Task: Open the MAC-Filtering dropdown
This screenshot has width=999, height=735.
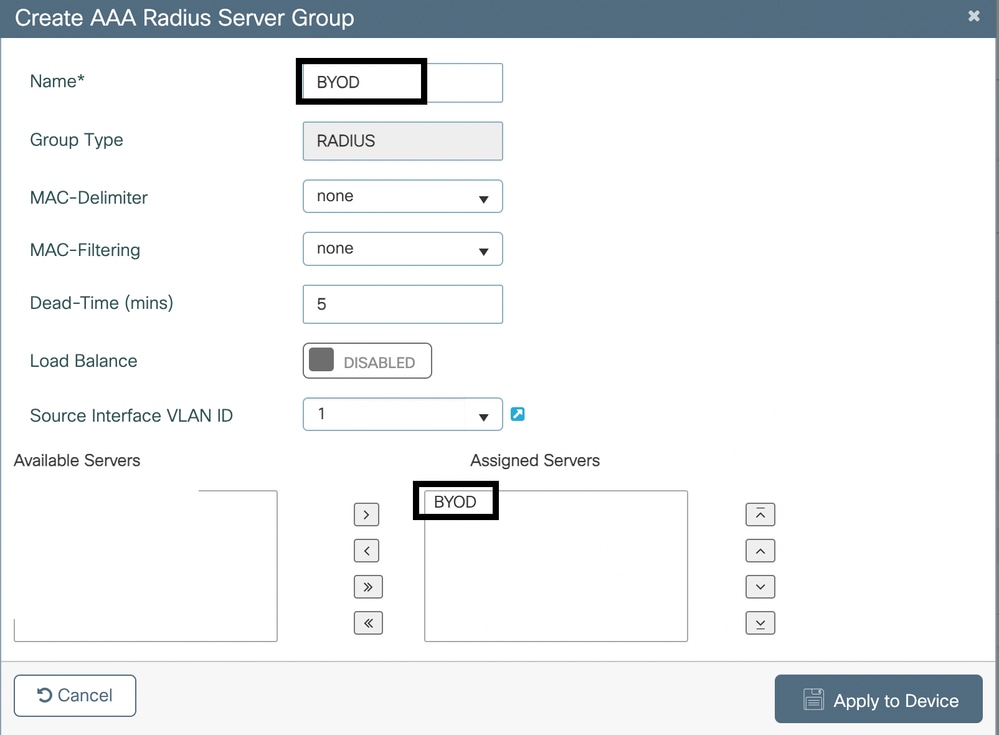Action: [x=402, y=248]
